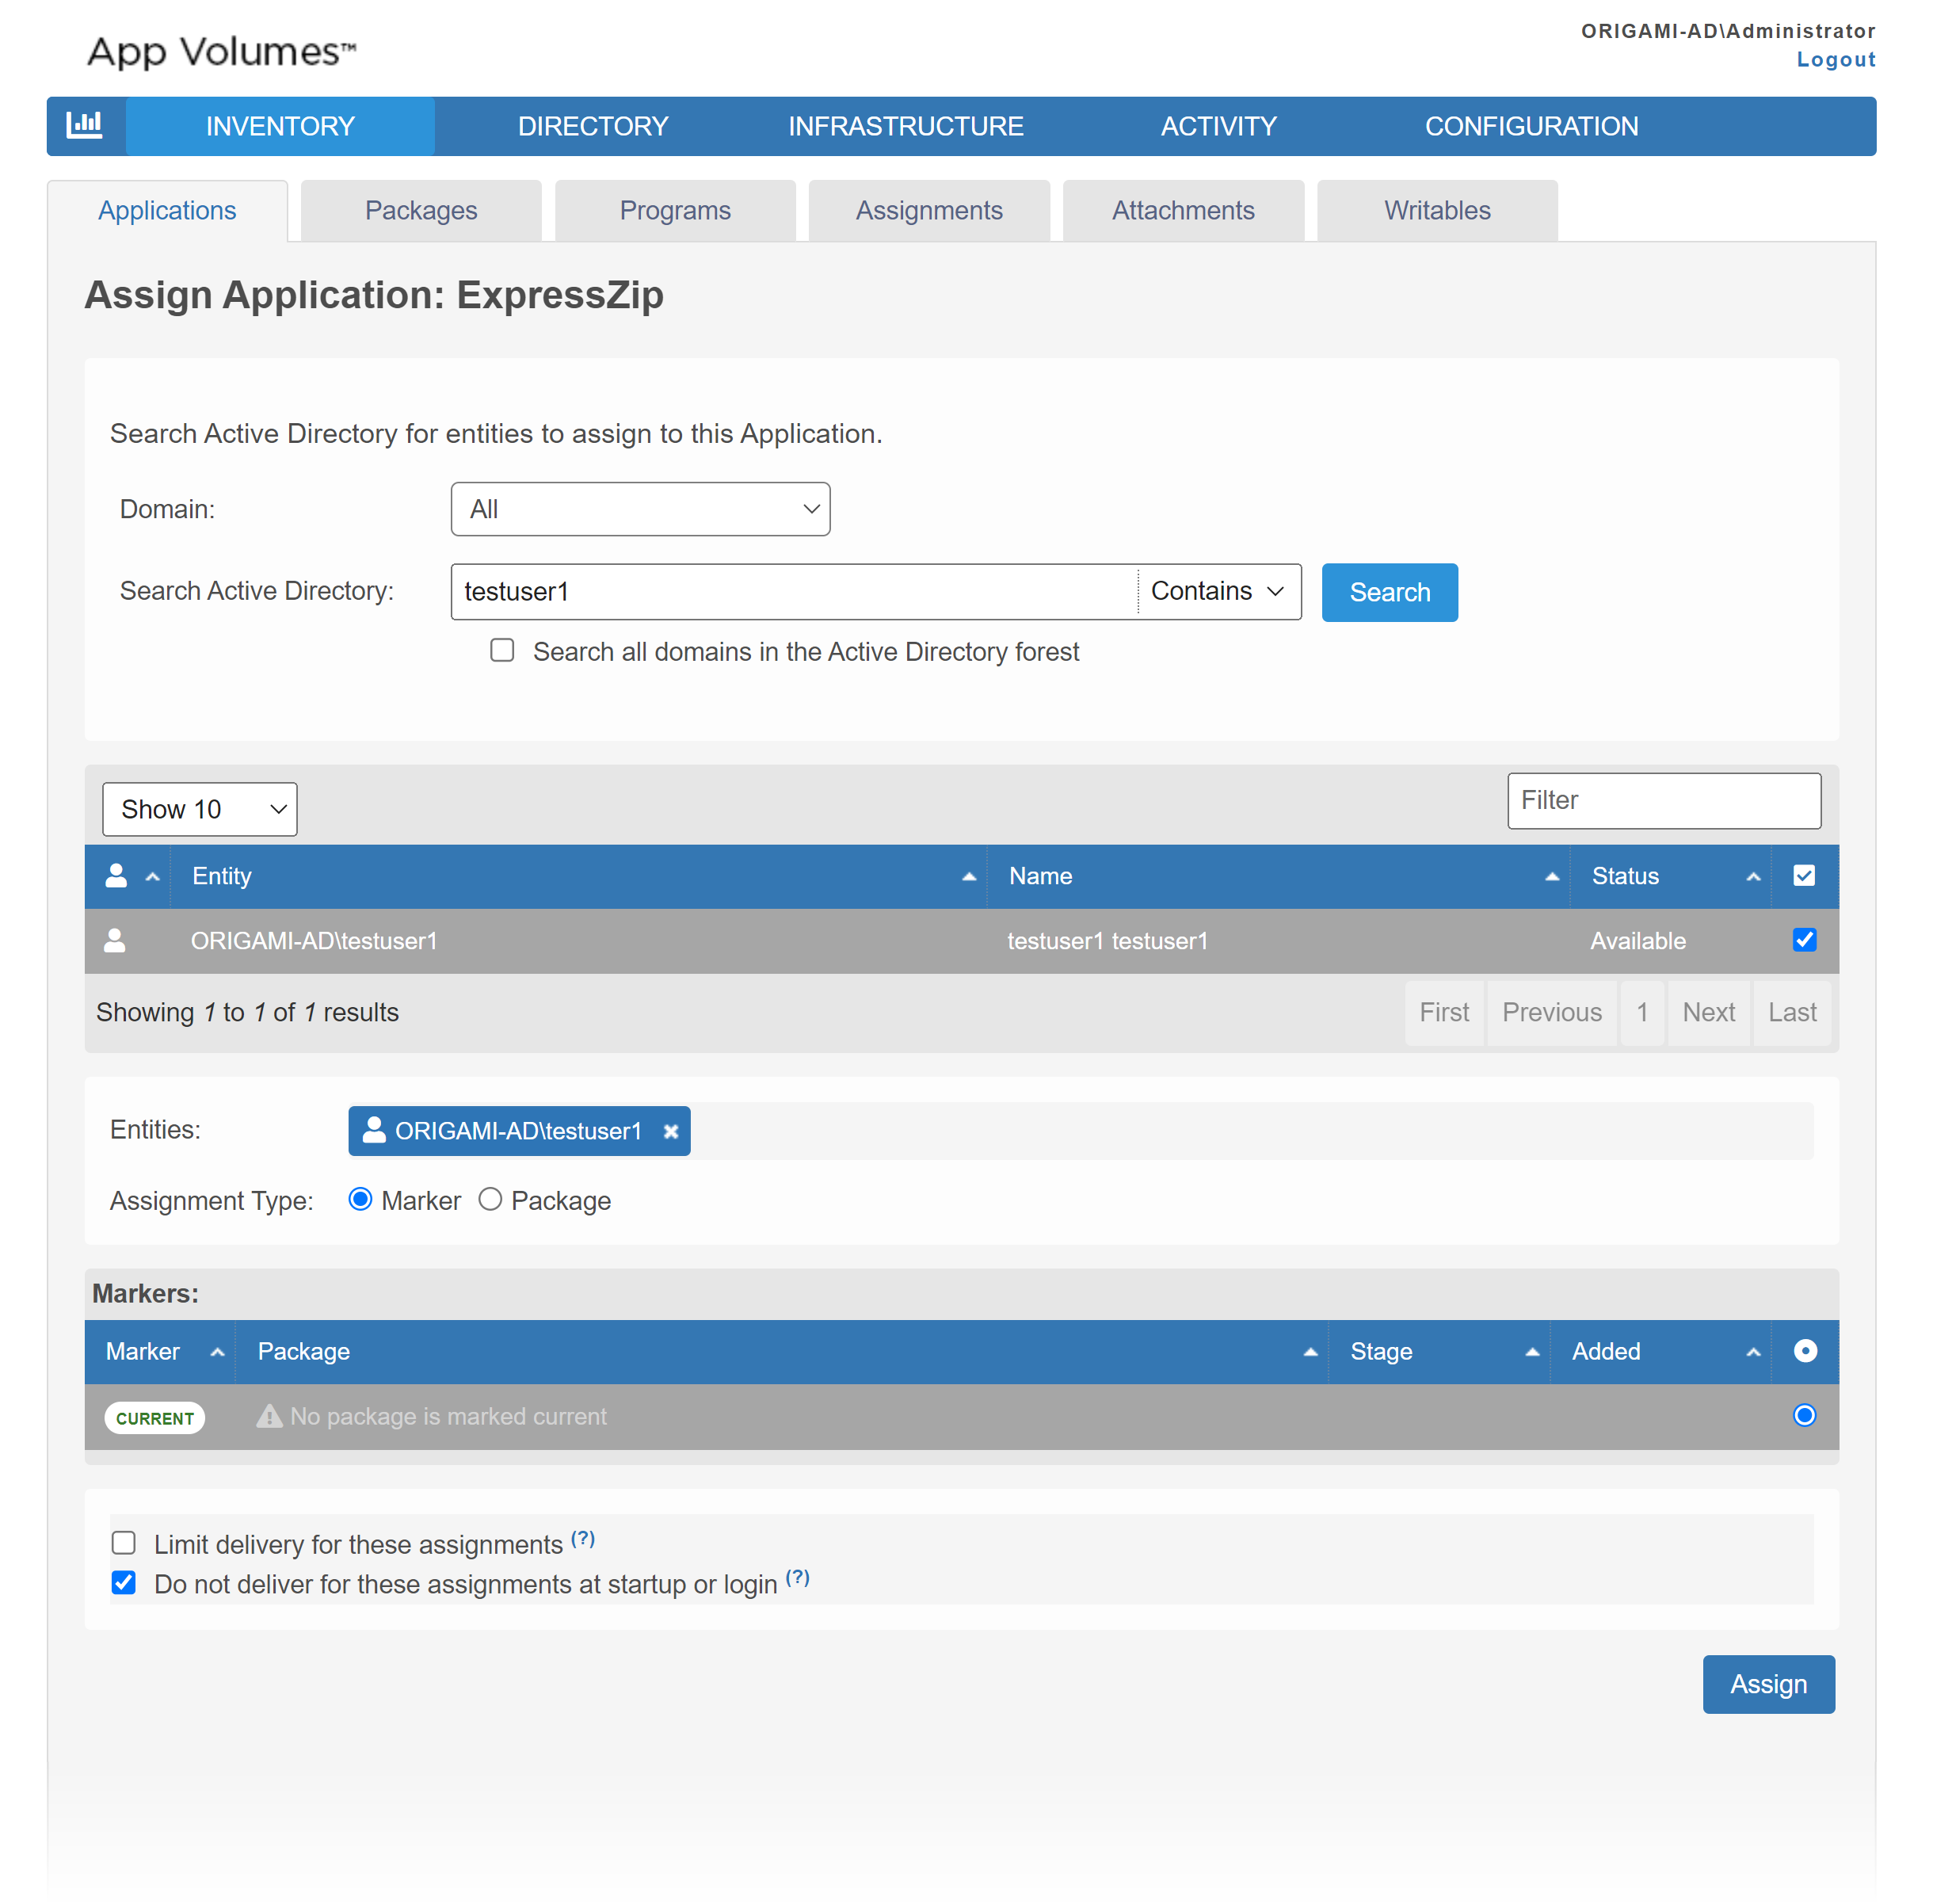Click Available status cell

point(1637,940)
